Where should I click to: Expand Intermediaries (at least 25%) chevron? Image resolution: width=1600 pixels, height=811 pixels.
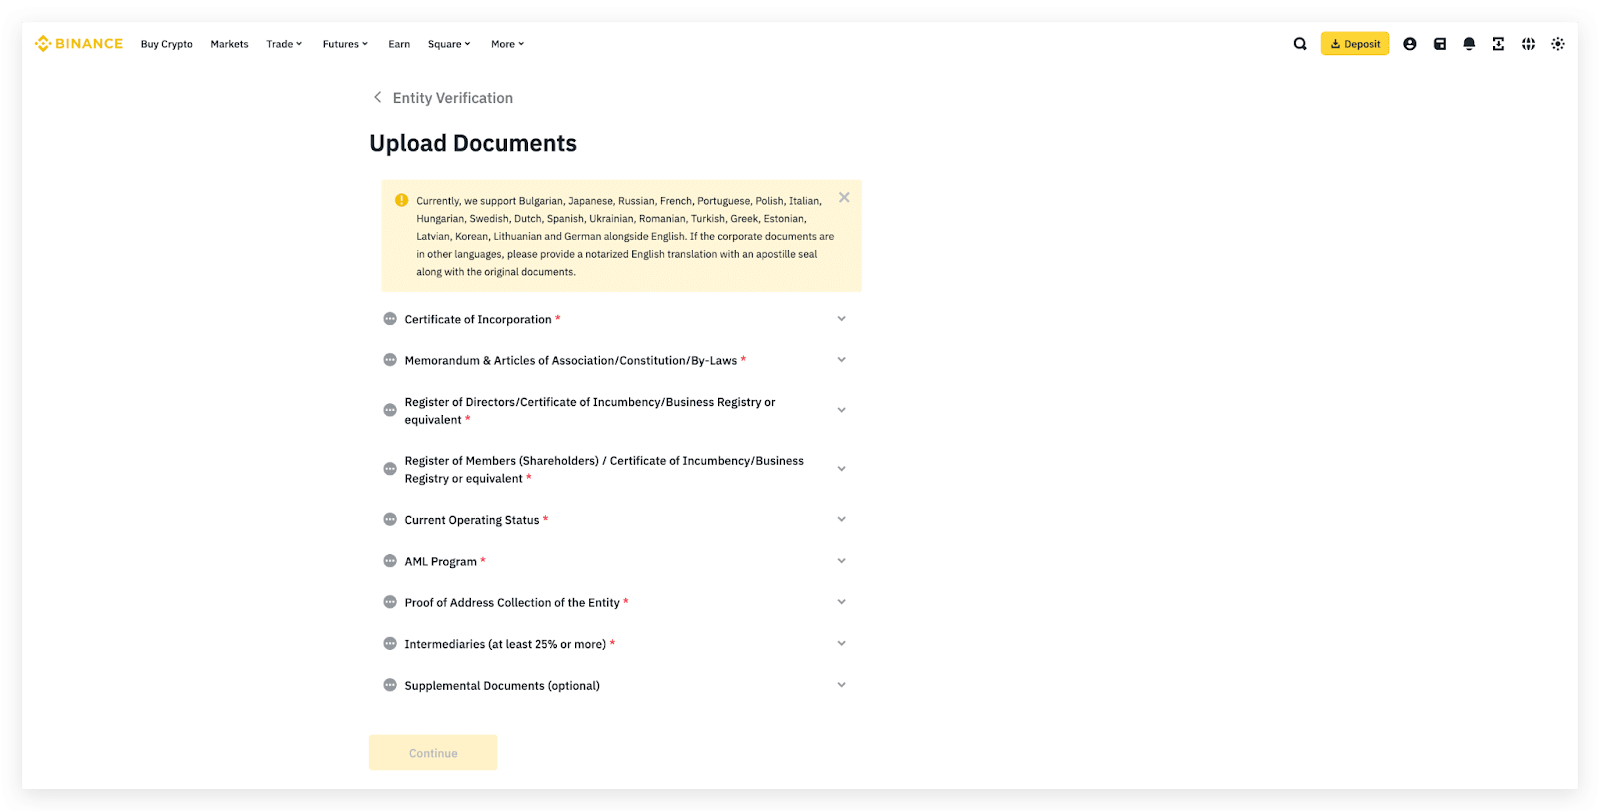841,644
